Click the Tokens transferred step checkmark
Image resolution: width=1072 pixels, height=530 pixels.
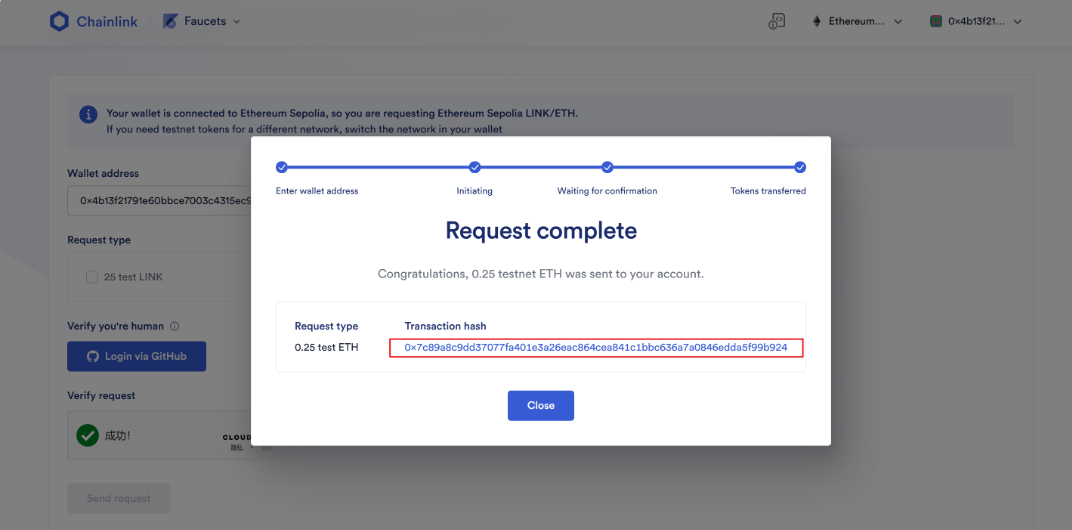click(x=800, y=168)
